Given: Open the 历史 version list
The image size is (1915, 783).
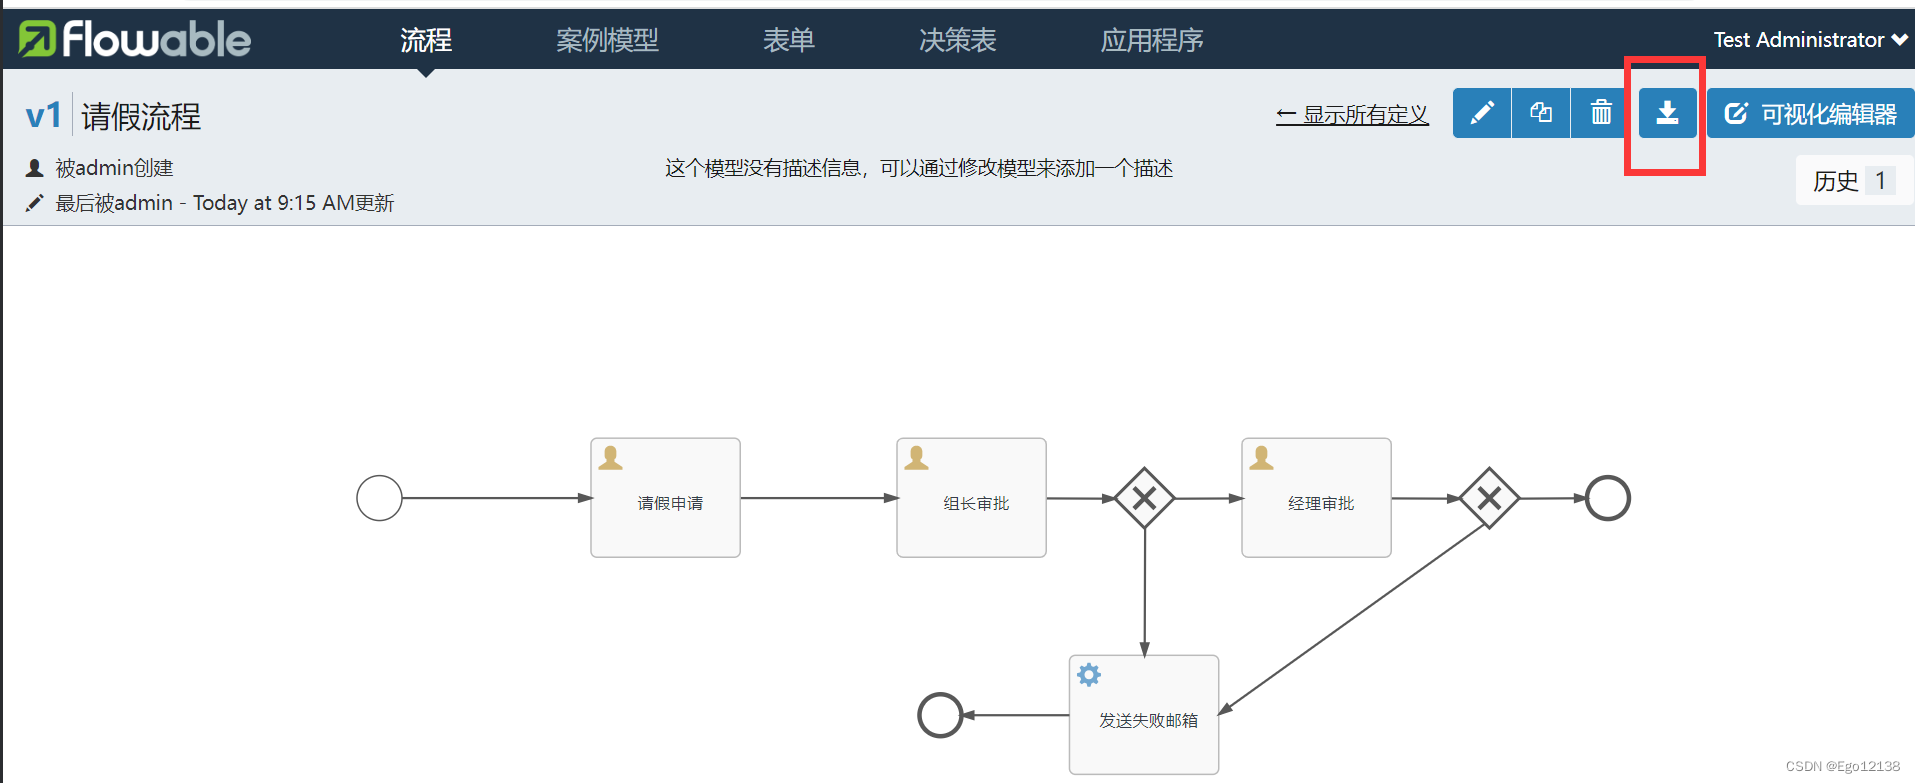Looking at the screenshot, I should pyautogui.click(x=1854, y=180).
